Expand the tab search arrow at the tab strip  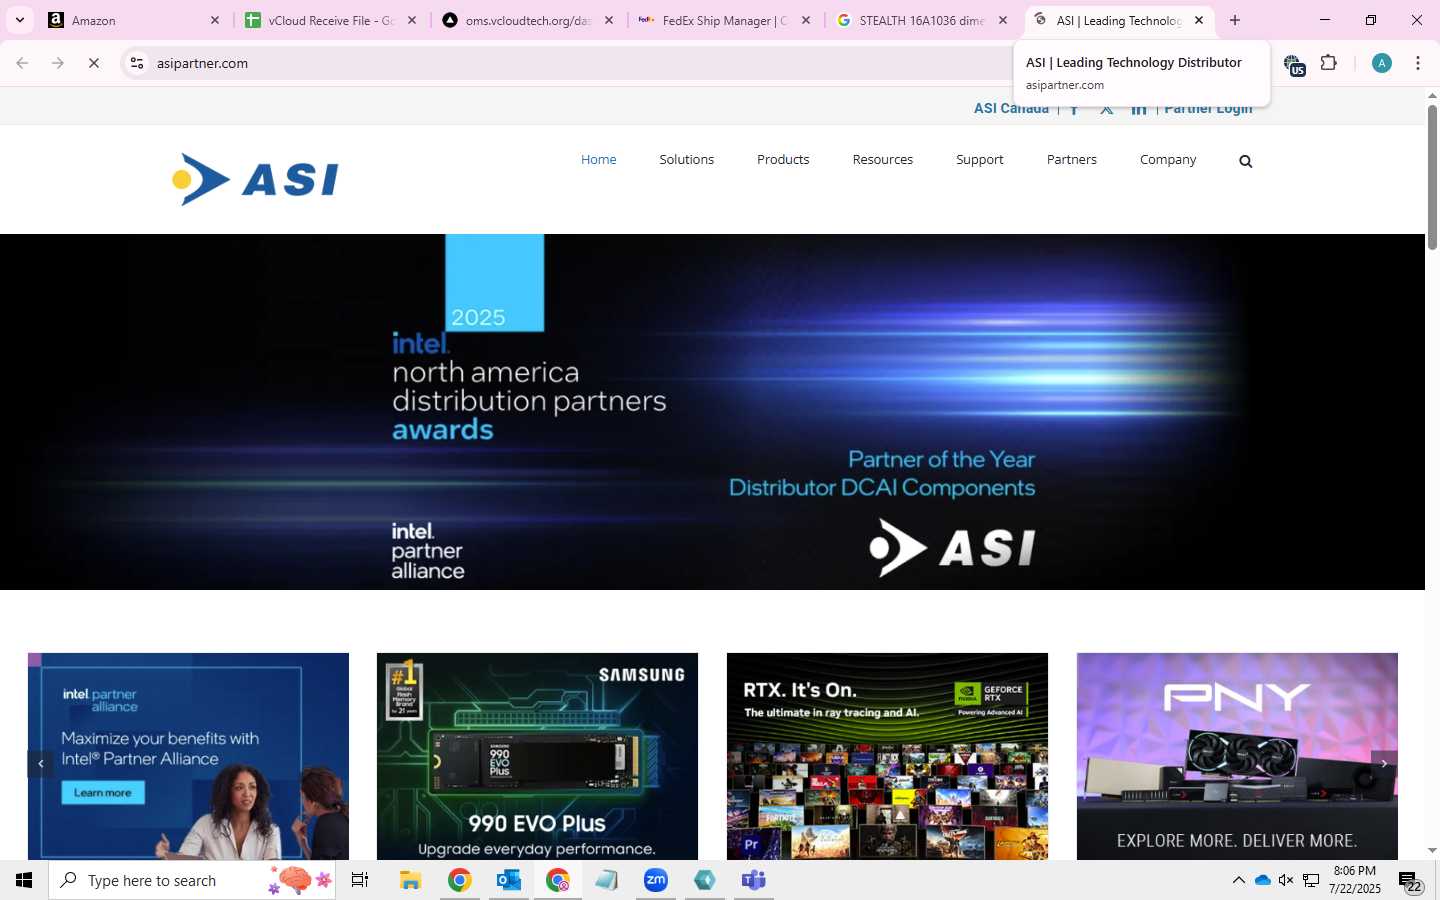(x=19, y=20)
